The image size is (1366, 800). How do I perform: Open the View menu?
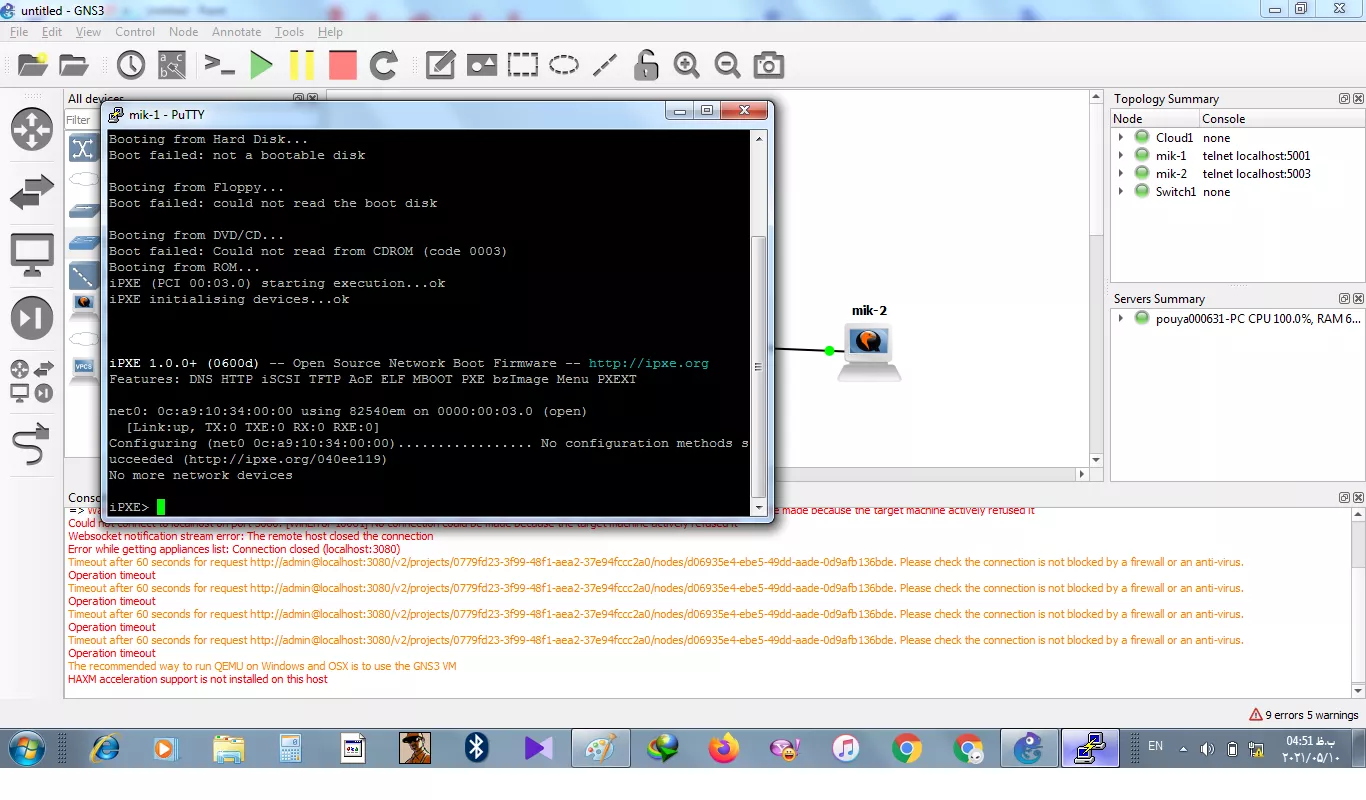tap(88, 32)
